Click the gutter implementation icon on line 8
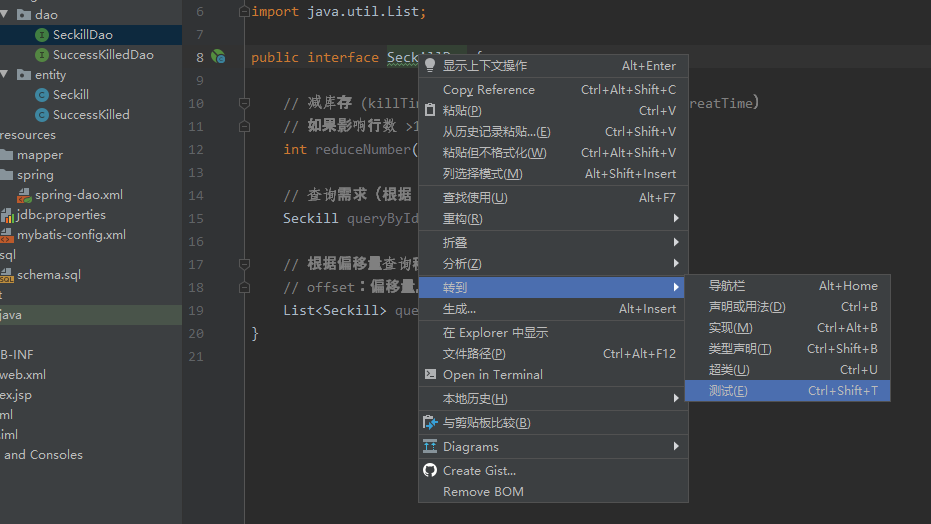This screenshot has width=931, height=524. [x=218, y=57]
